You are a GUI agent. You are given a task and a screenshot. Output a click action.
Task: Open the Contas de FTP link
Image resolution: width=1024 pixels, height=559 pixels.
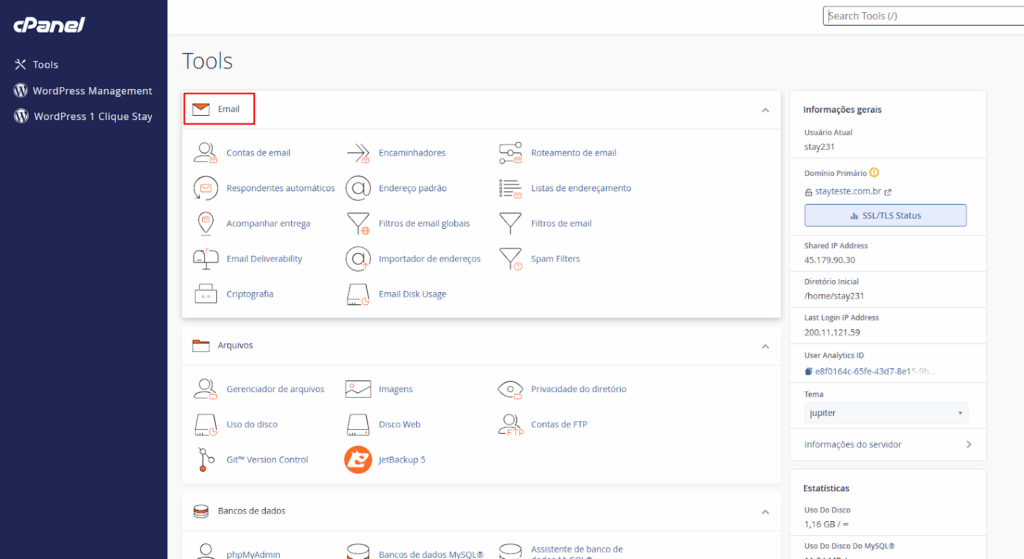pyautogui.click(x=559, y=425)
